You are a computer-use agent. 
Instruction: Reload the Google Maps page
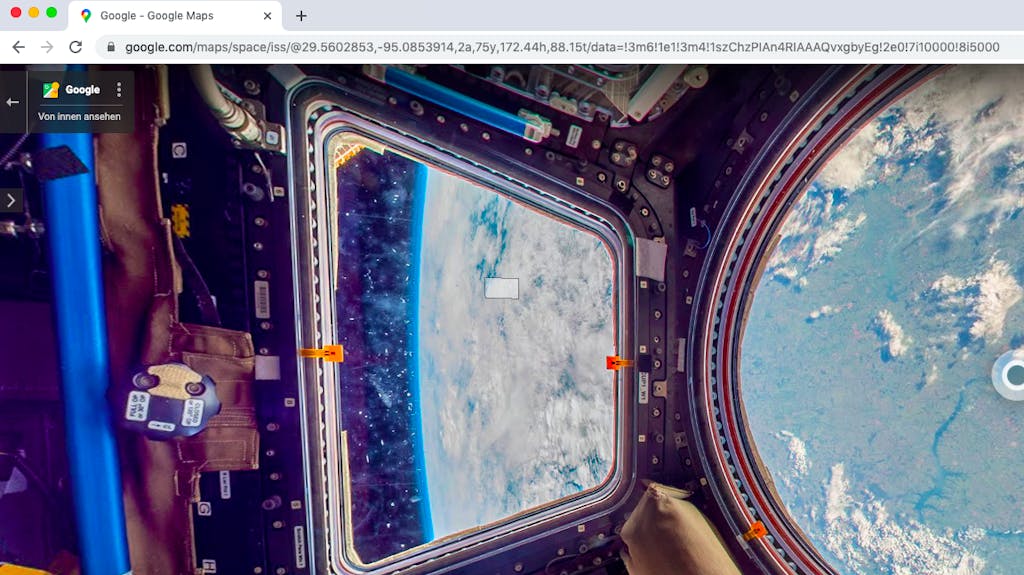coord(76,47)
